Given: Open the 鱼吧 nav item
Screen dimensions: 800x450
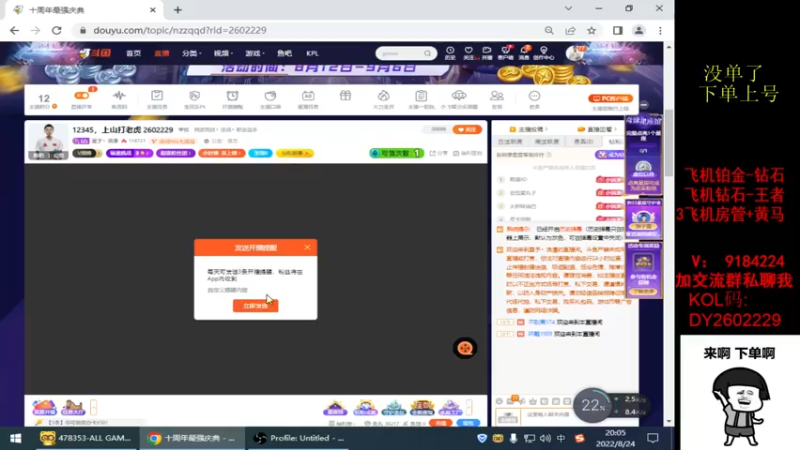Looking at the screenshot, I should click(284, 53).
